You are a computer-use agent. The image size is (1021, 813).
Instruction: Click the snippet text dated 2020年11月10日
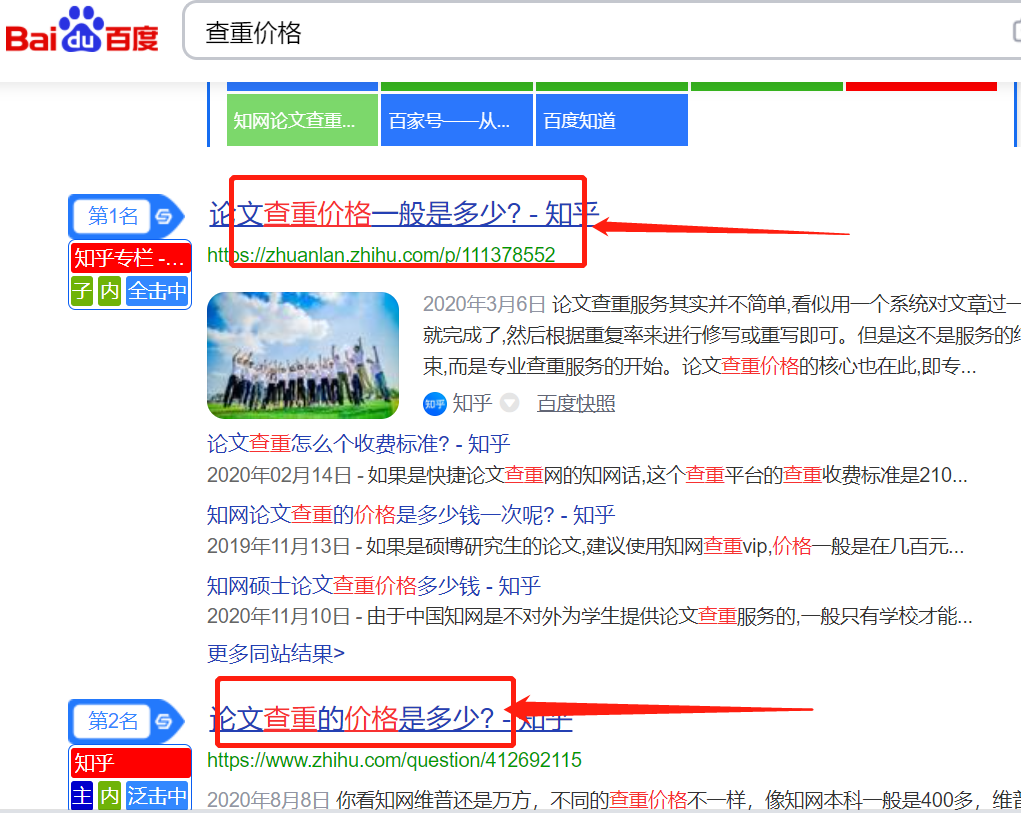(589, 616)
